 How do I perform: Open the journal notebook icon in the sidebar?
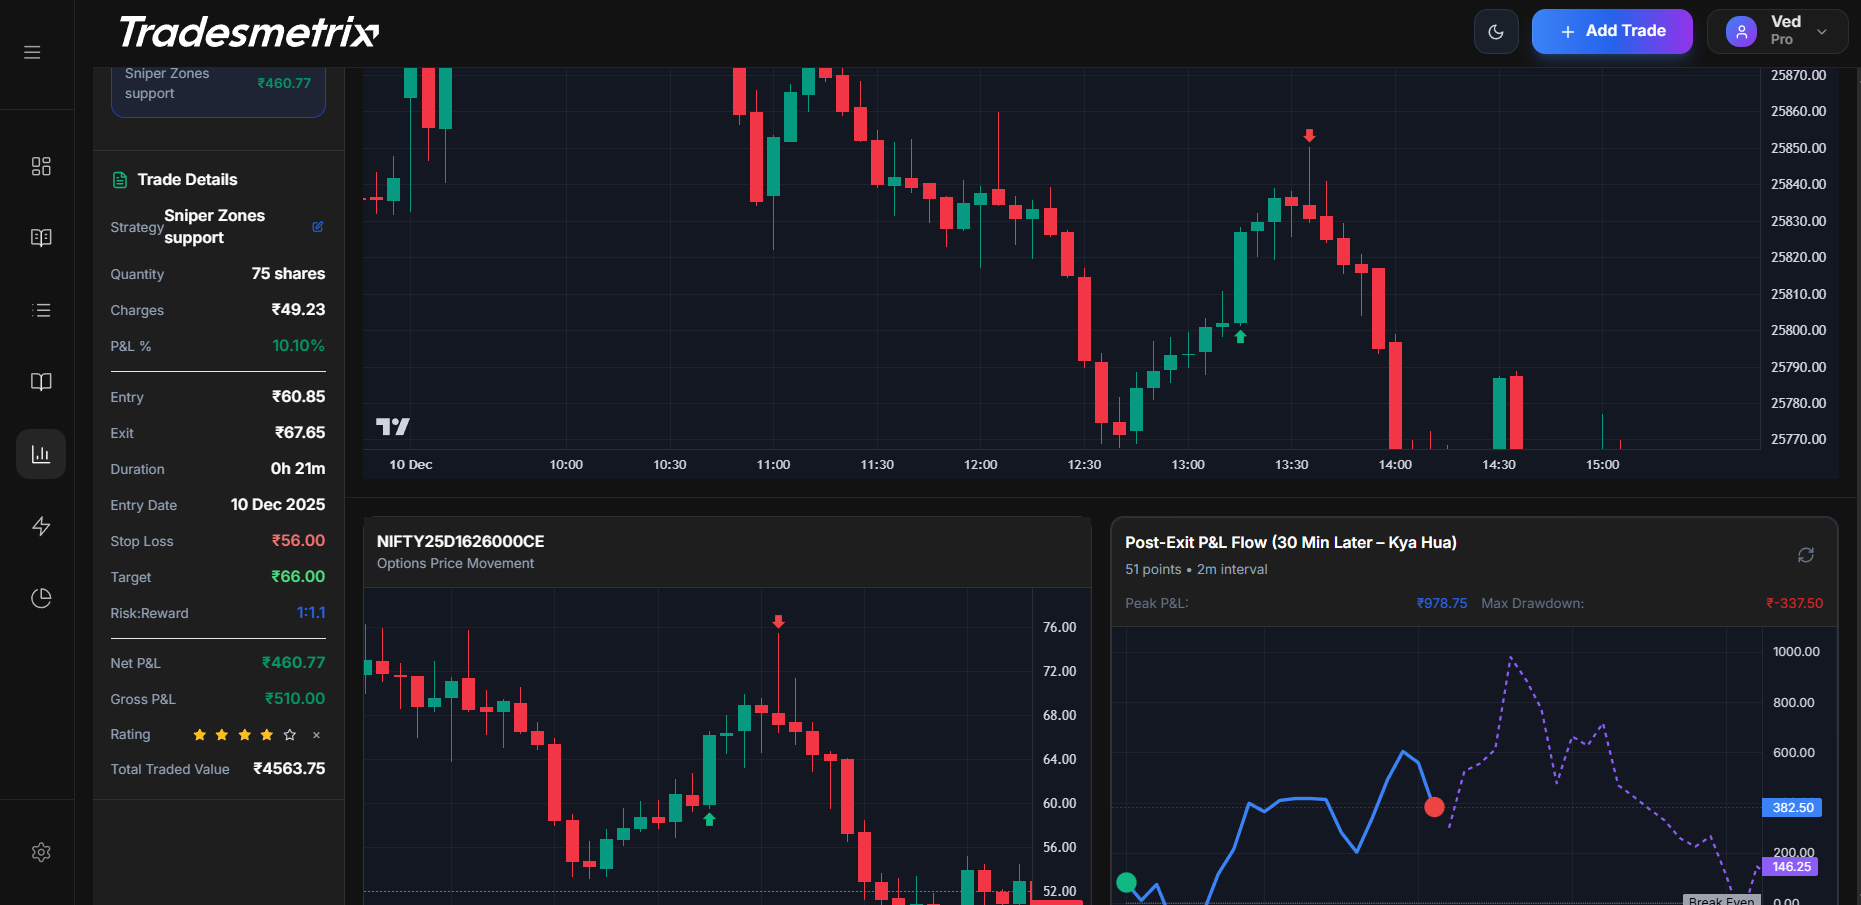click(x=41, y=238)
